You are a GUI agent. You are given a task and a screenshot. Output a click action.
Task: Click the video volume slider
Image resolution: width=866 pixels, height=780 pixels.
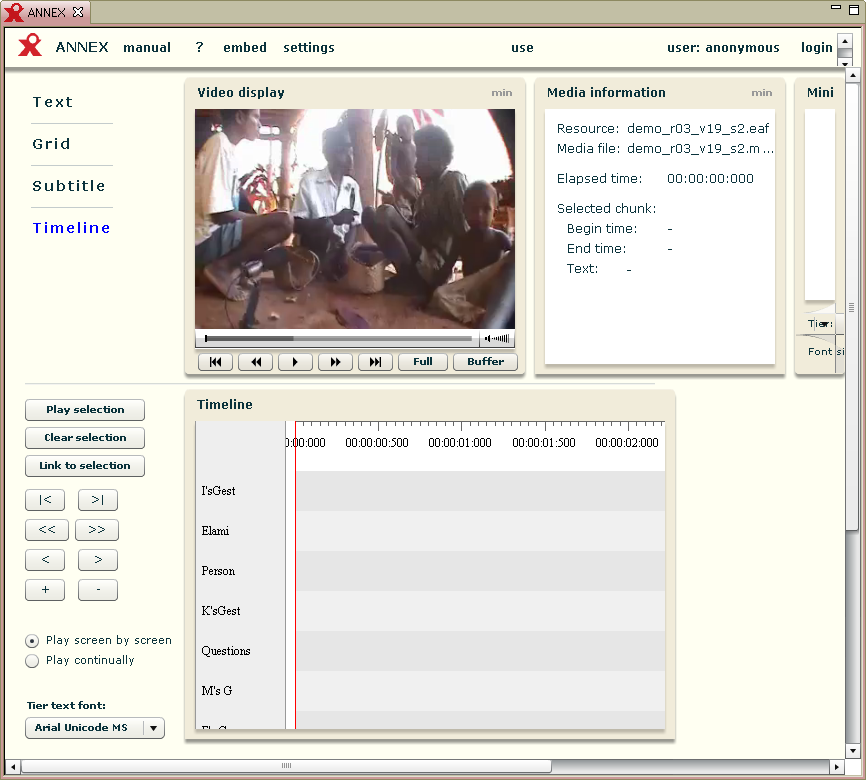click(497, 339)
